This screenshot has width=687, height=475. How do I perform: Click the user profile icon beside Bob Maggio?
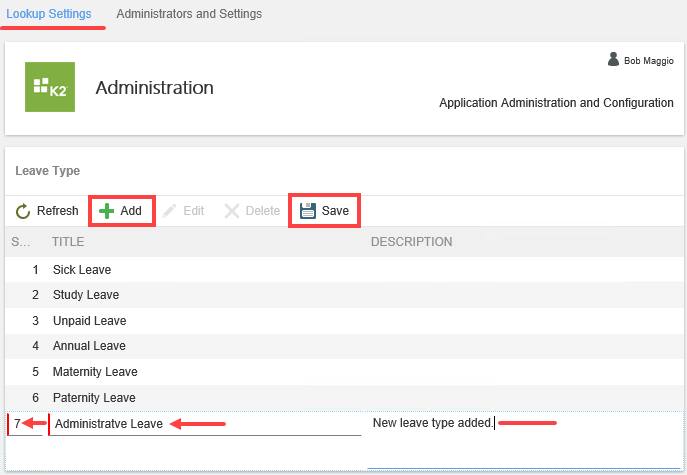pos(613,60)
